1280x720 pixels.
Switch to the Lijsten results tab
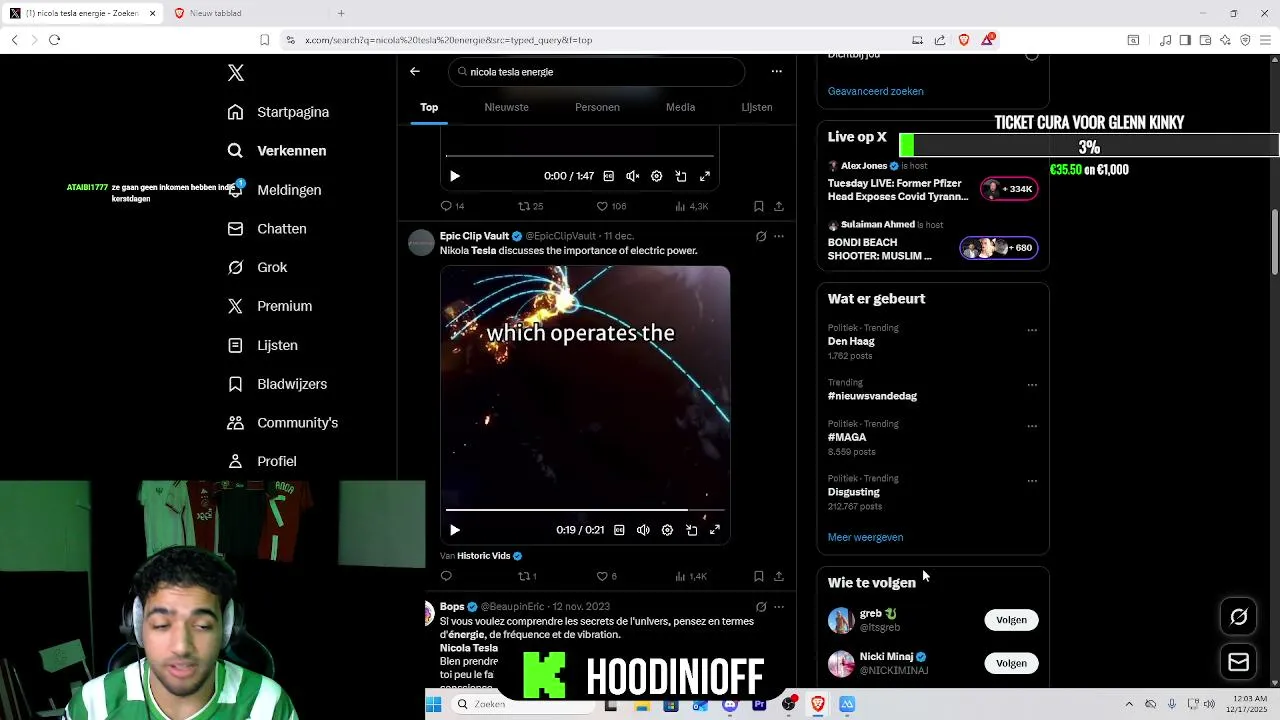(757, 107)
